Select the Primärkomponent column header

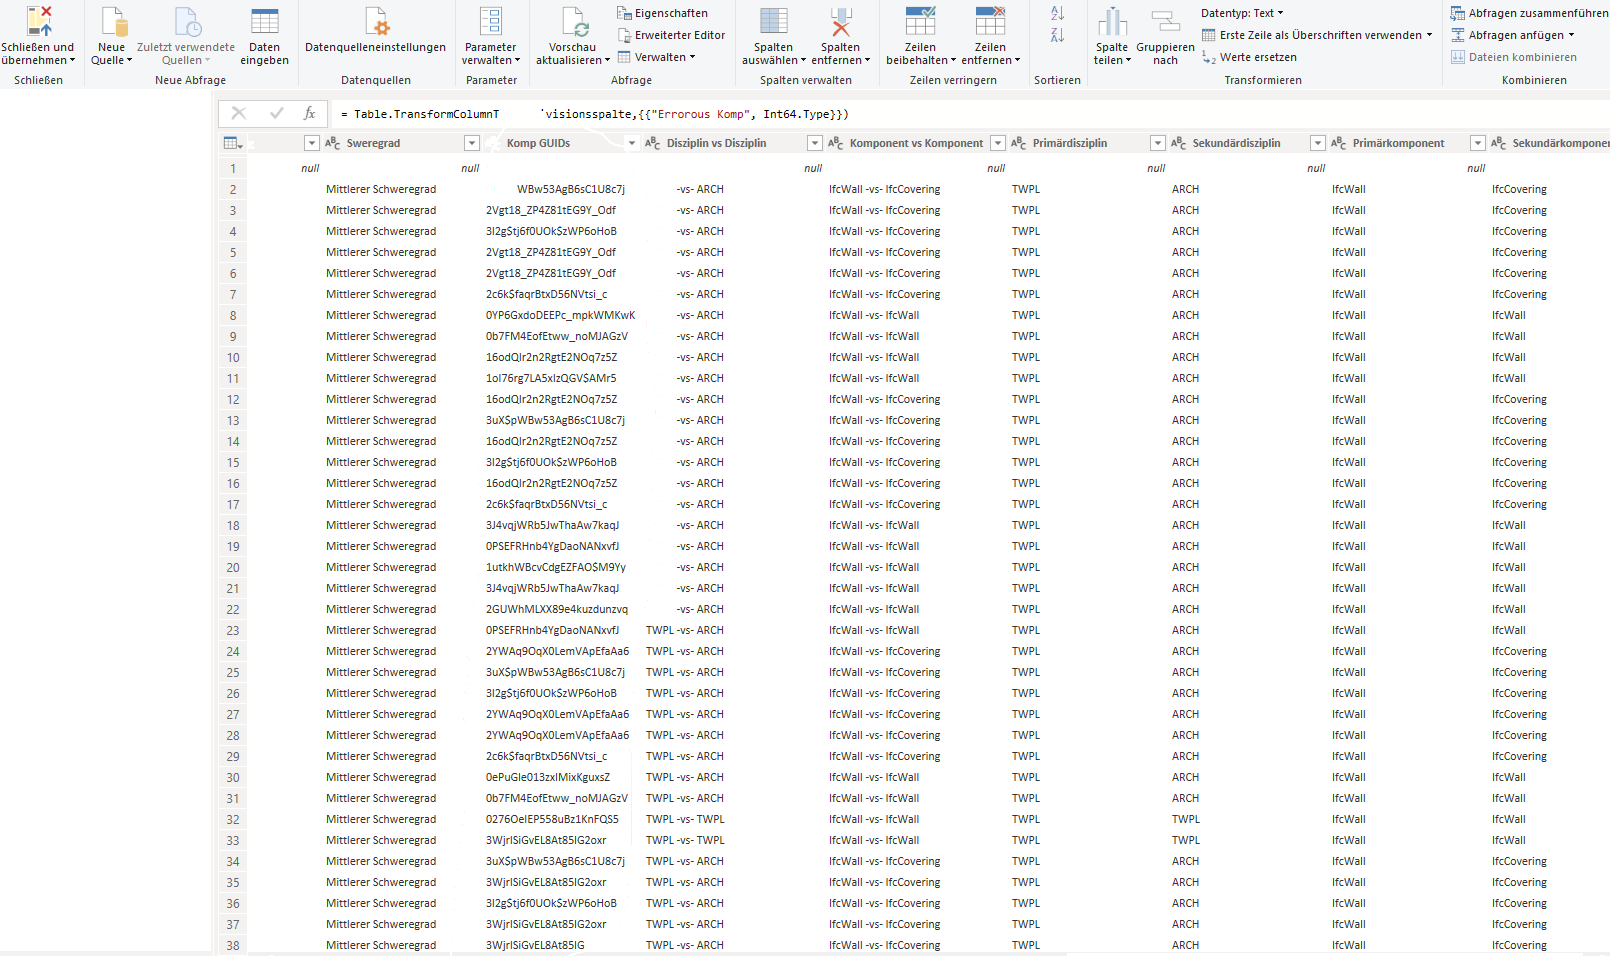pos(1398,143)
